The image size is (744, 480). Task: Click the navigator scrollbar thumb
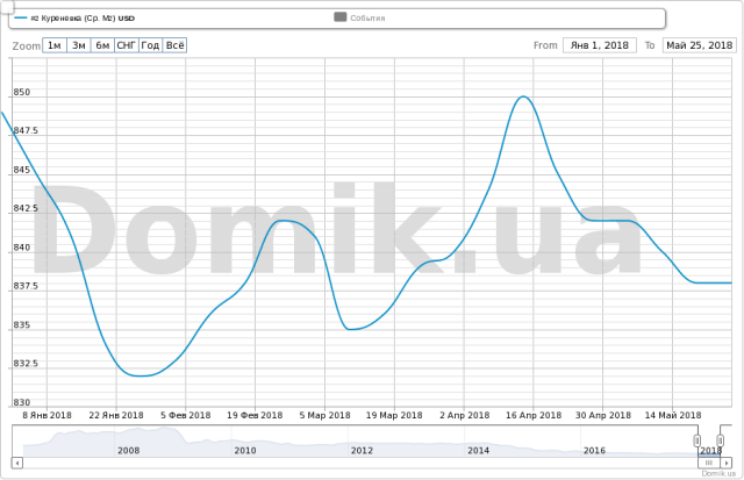point(709,462)
